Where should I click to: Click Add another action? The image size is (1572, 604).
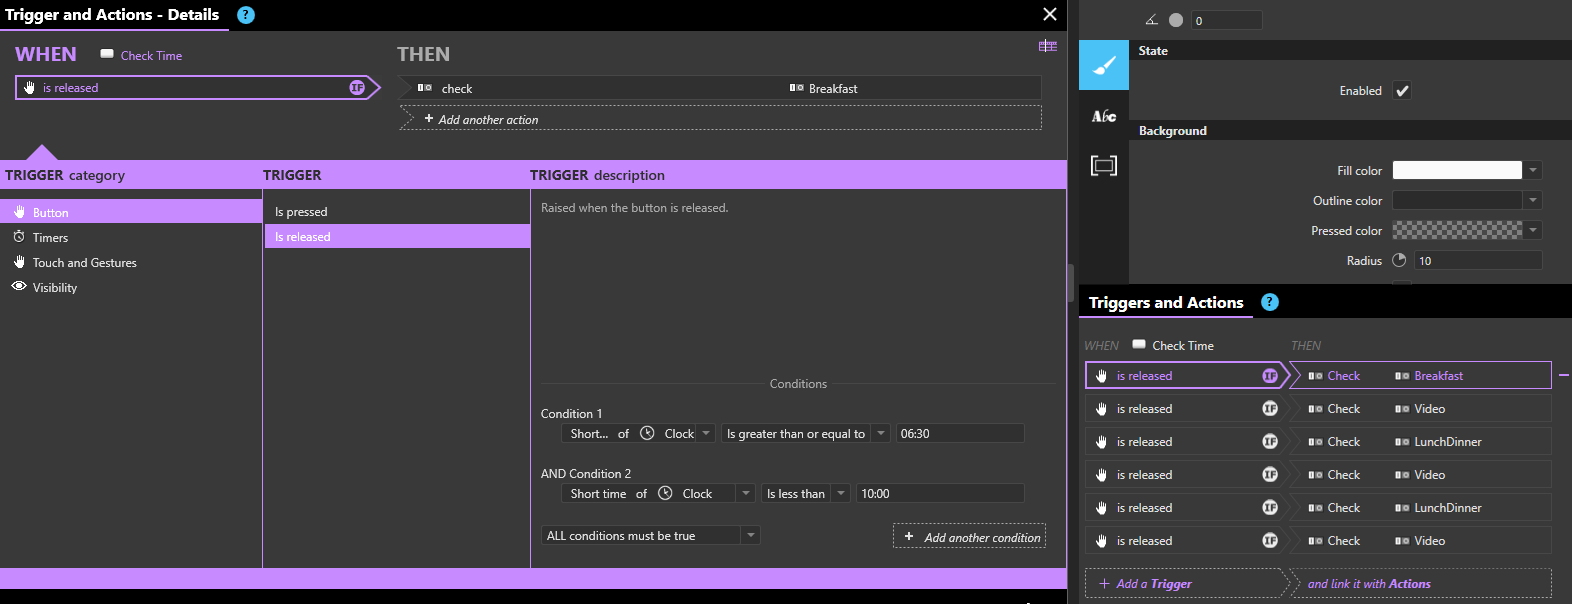720,119
